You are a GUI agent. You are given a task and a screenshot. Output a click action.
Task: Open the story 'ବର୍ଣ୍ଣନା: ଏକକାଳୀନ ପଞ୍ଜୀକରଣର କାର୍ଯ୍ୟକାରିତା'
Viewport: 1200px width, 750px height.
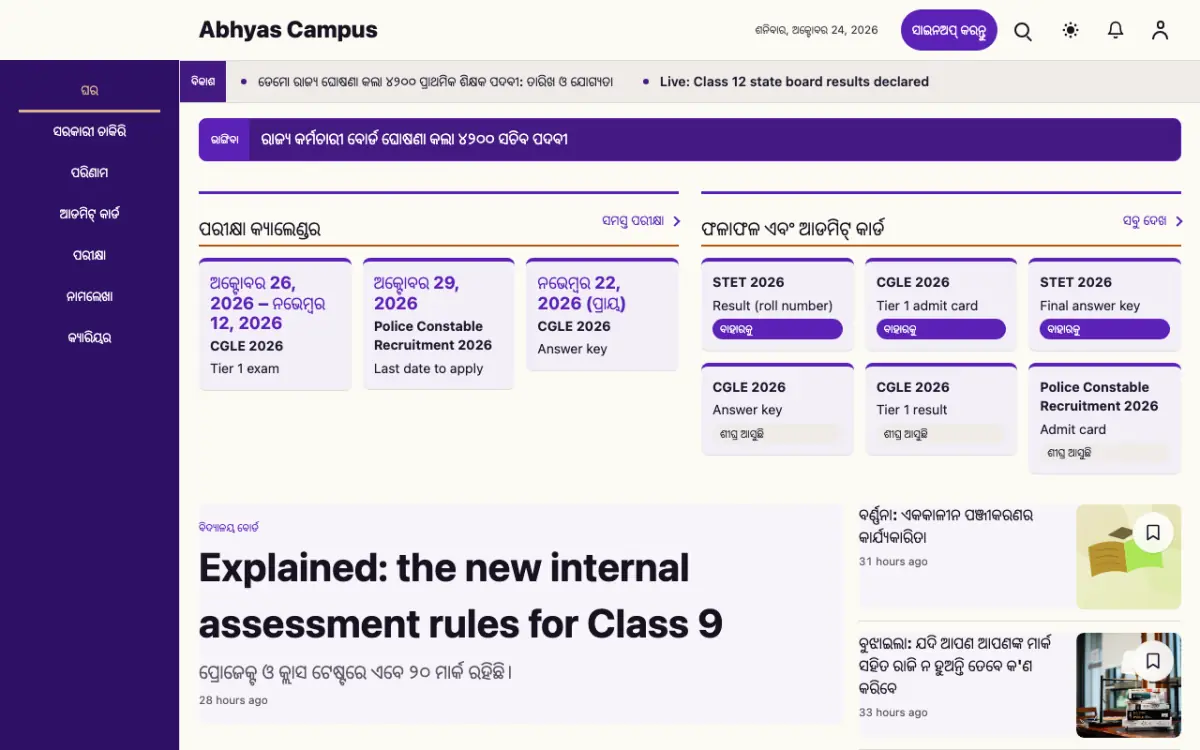[x=946, y=526]
